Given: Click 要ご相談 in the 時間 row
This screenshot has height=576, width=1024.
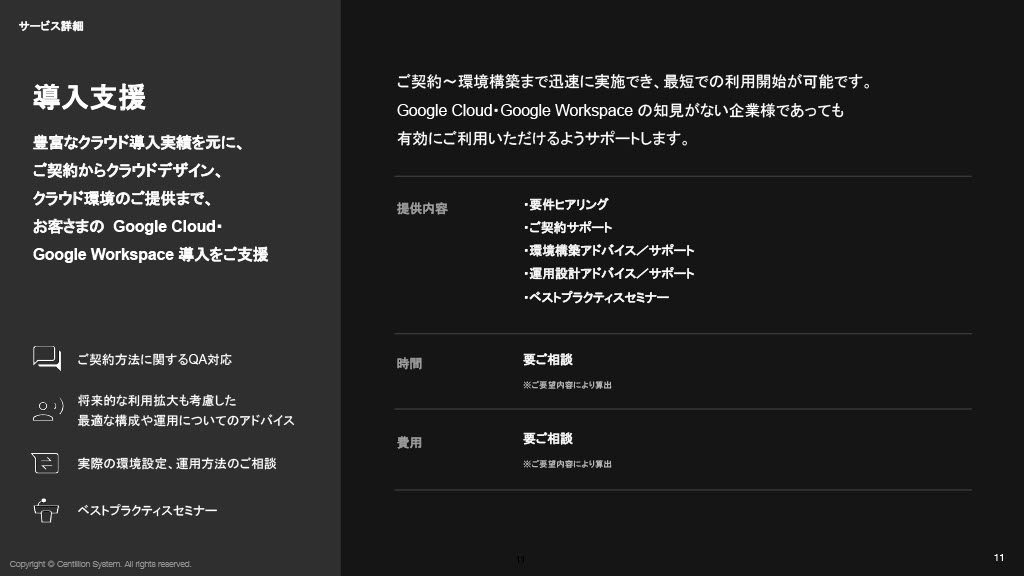Looking at the screenshot, I should click(547, 360).
